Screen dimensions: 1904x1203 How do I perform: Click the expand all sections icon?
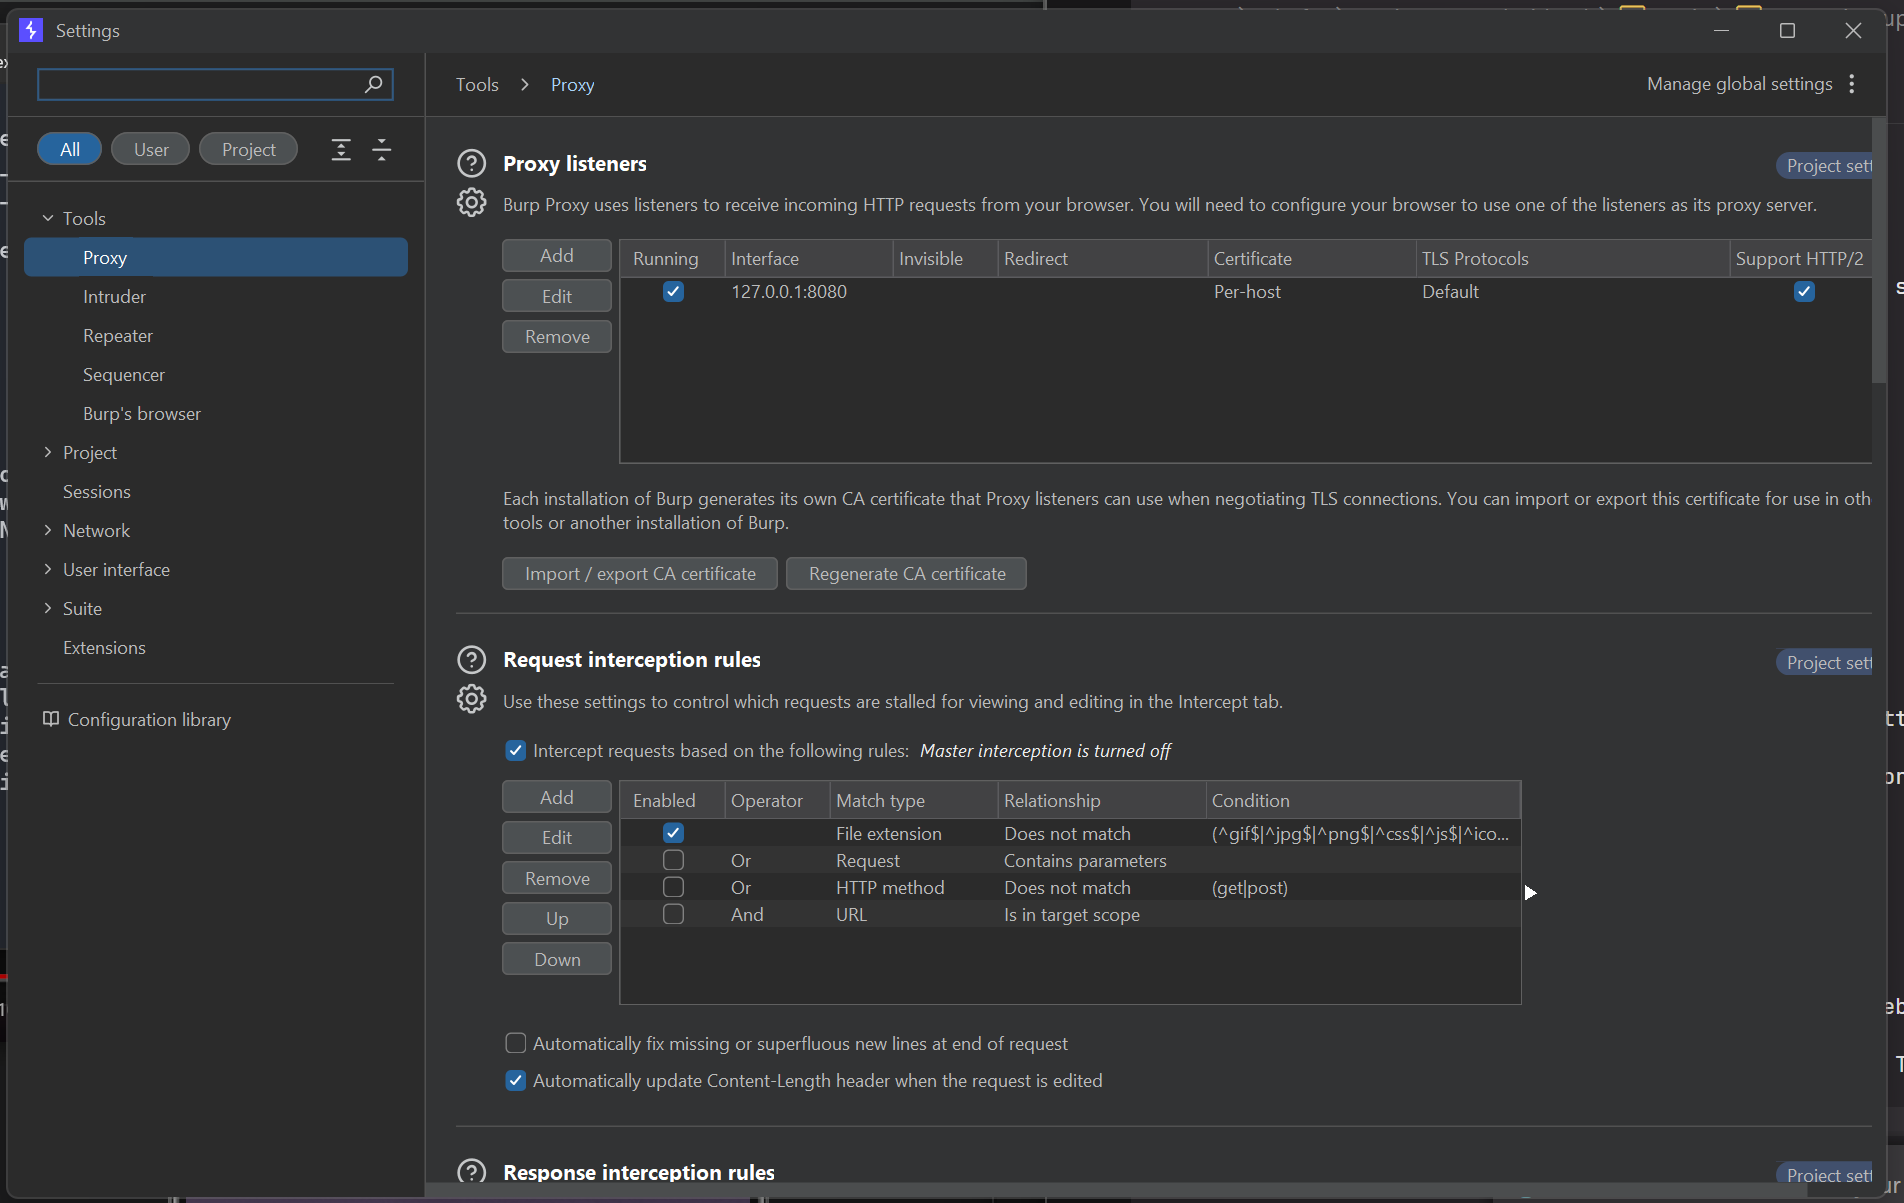point(341,150)
